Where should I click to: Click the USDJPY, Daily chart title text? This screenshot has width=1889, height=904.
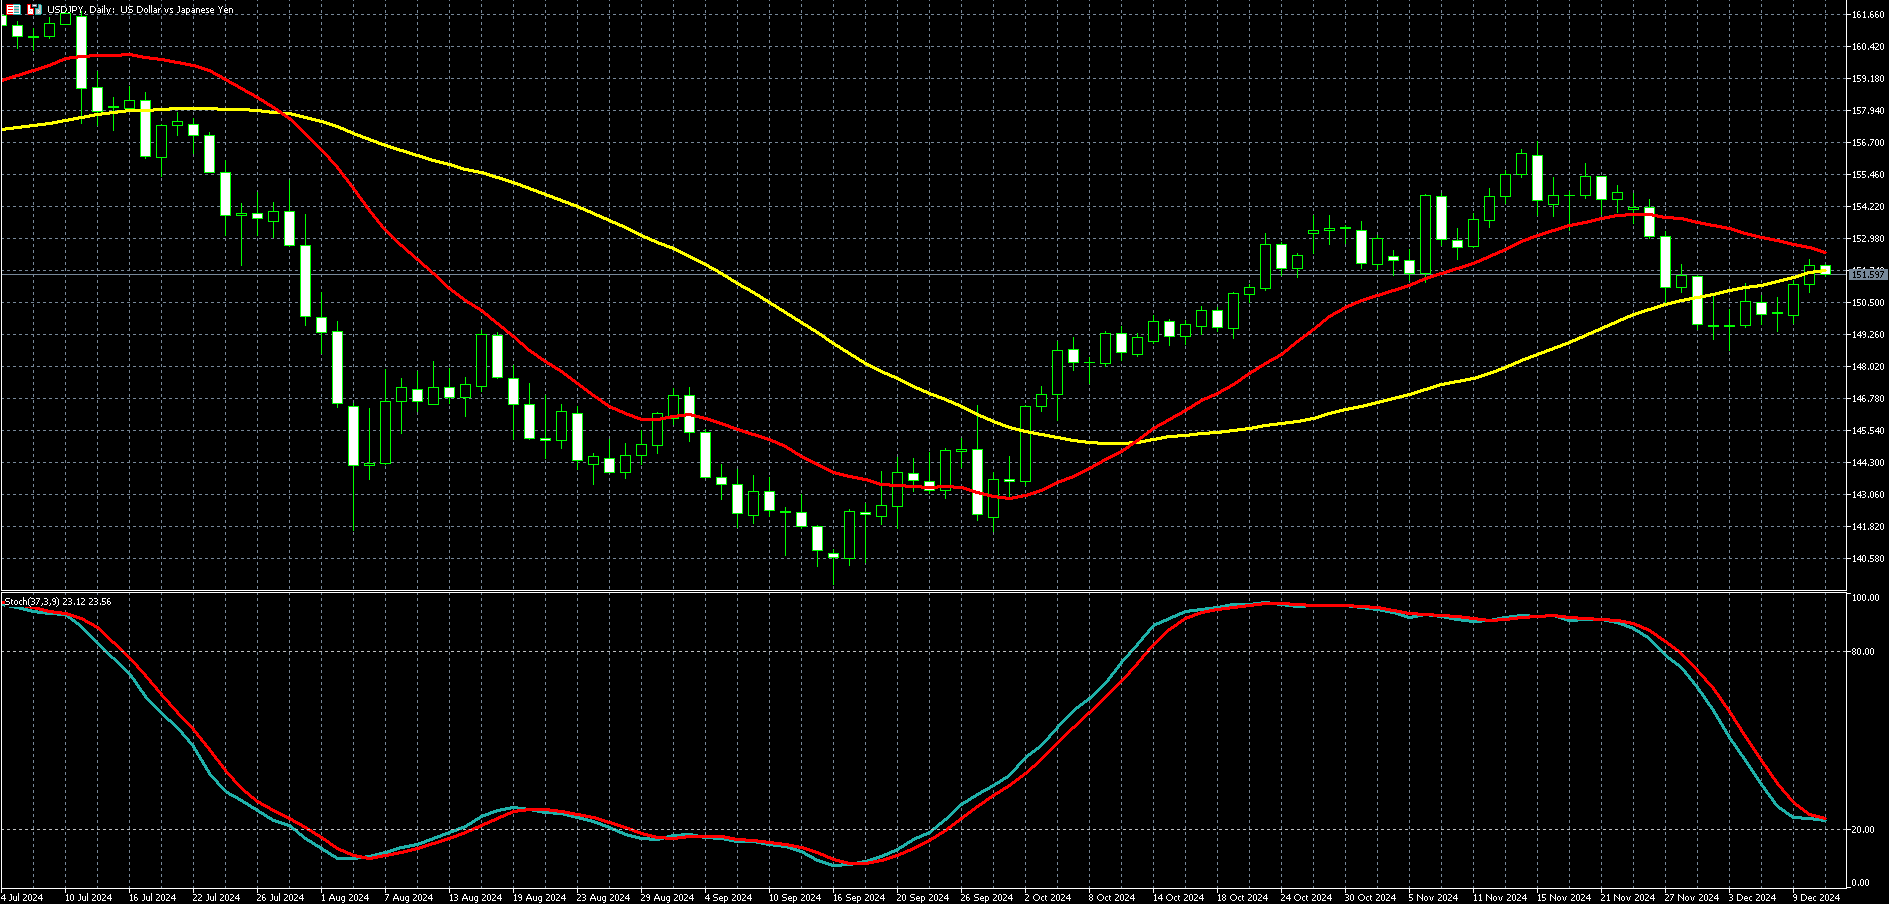[140, 9]
